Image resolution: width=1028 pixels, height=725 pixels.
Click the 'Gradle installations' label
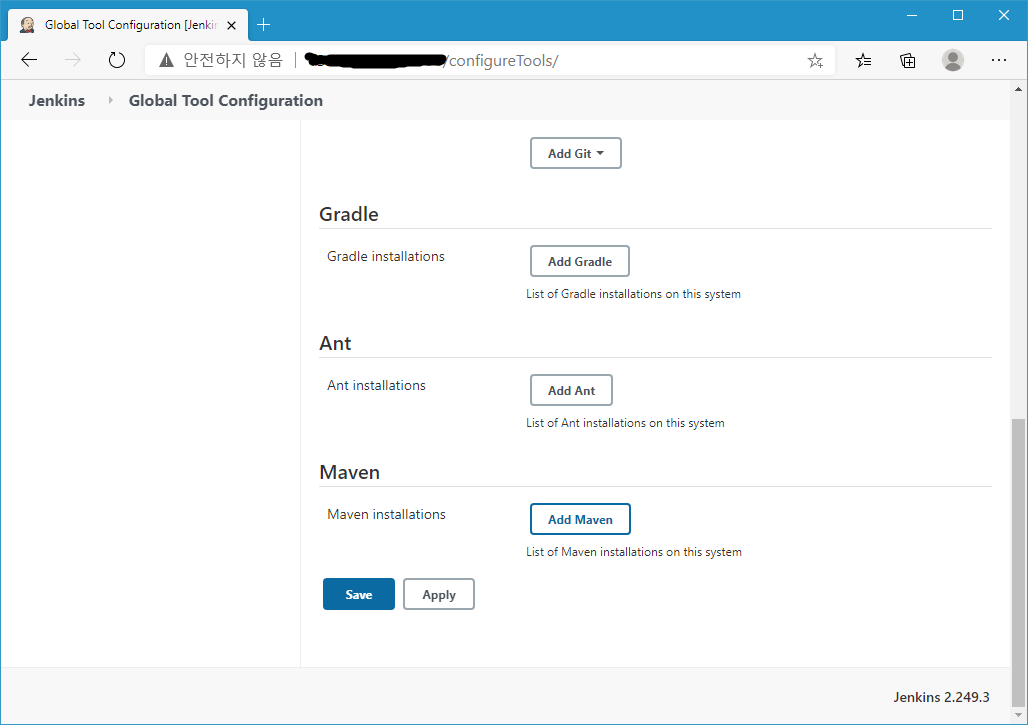pos(386,256)
